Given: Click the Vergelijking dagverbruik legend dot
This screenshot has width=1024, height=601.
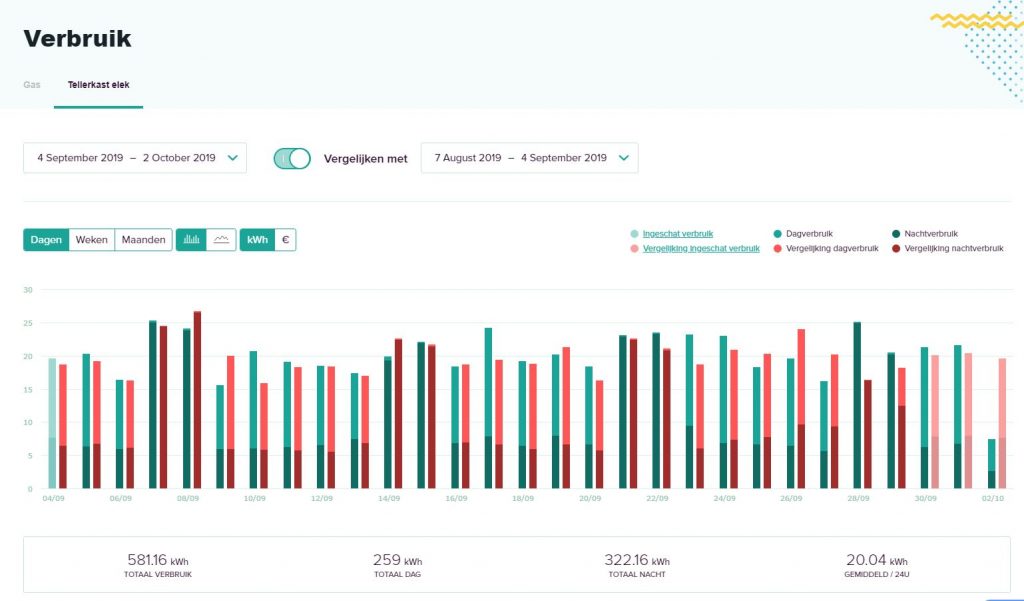Looking at the screenshot, I should pos(777,248).
